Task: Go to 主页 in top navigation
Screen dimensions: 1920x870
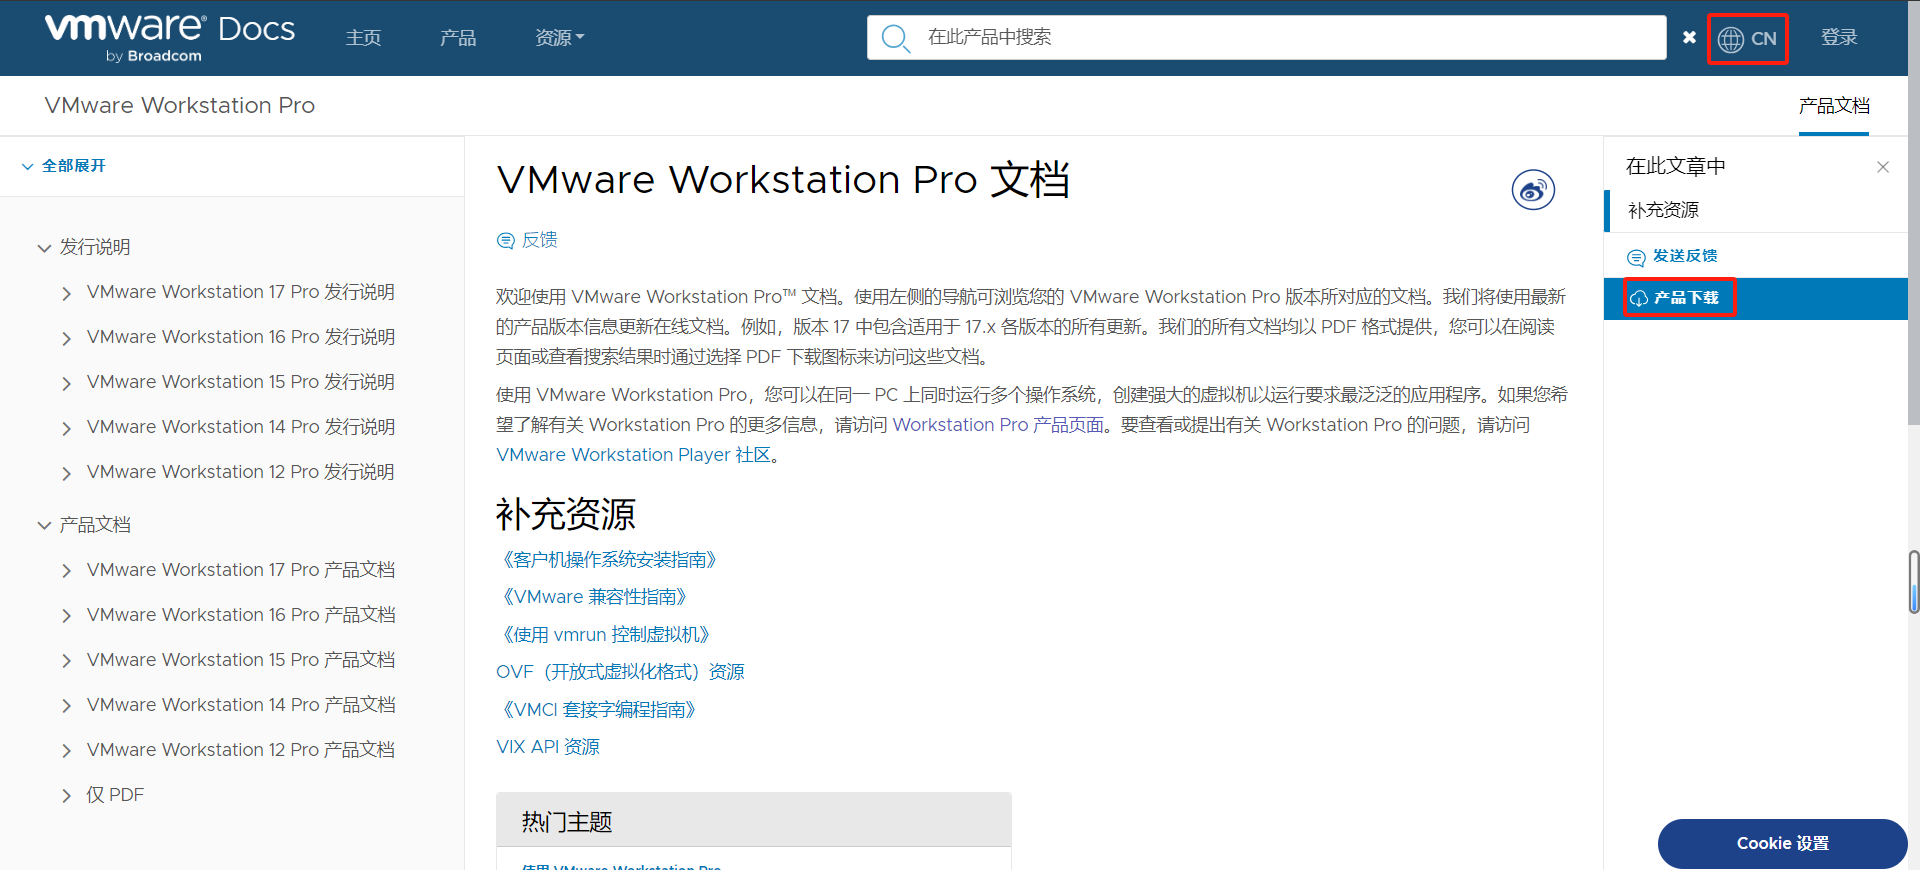Action: (363, 38)
